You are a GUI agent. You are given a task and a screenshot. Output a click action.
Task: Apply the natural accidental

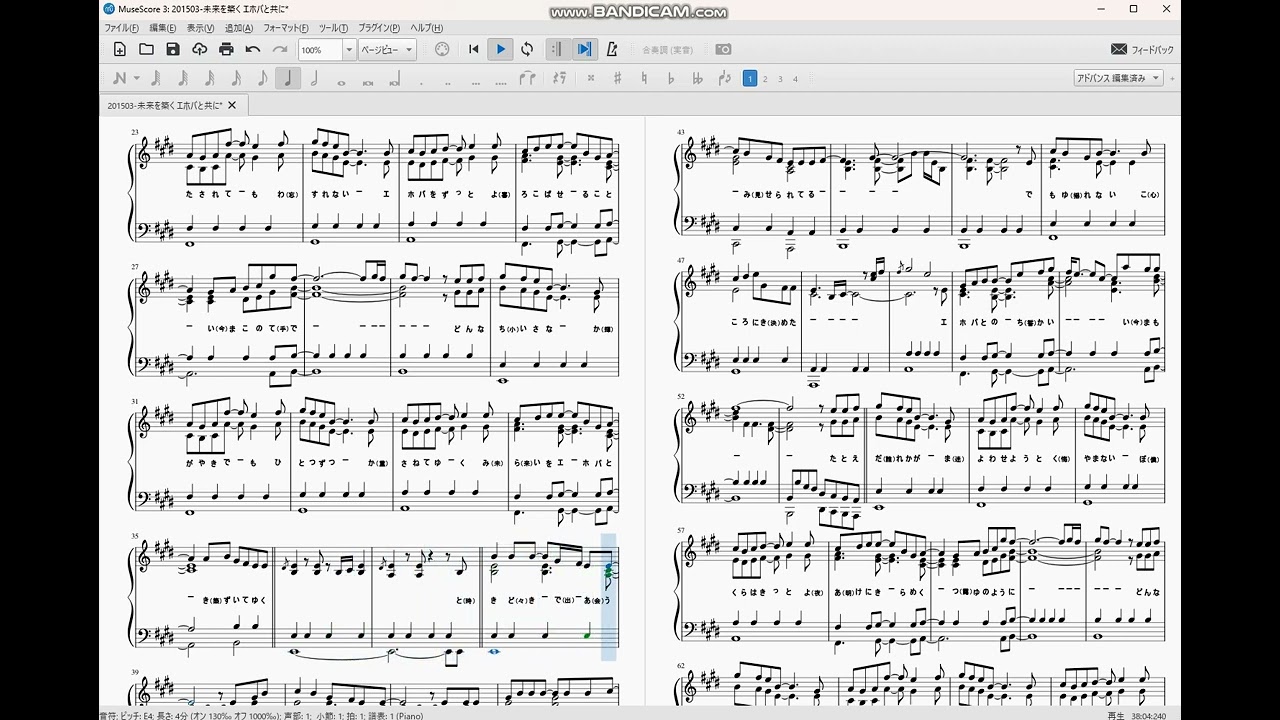[x=644, y=78]
